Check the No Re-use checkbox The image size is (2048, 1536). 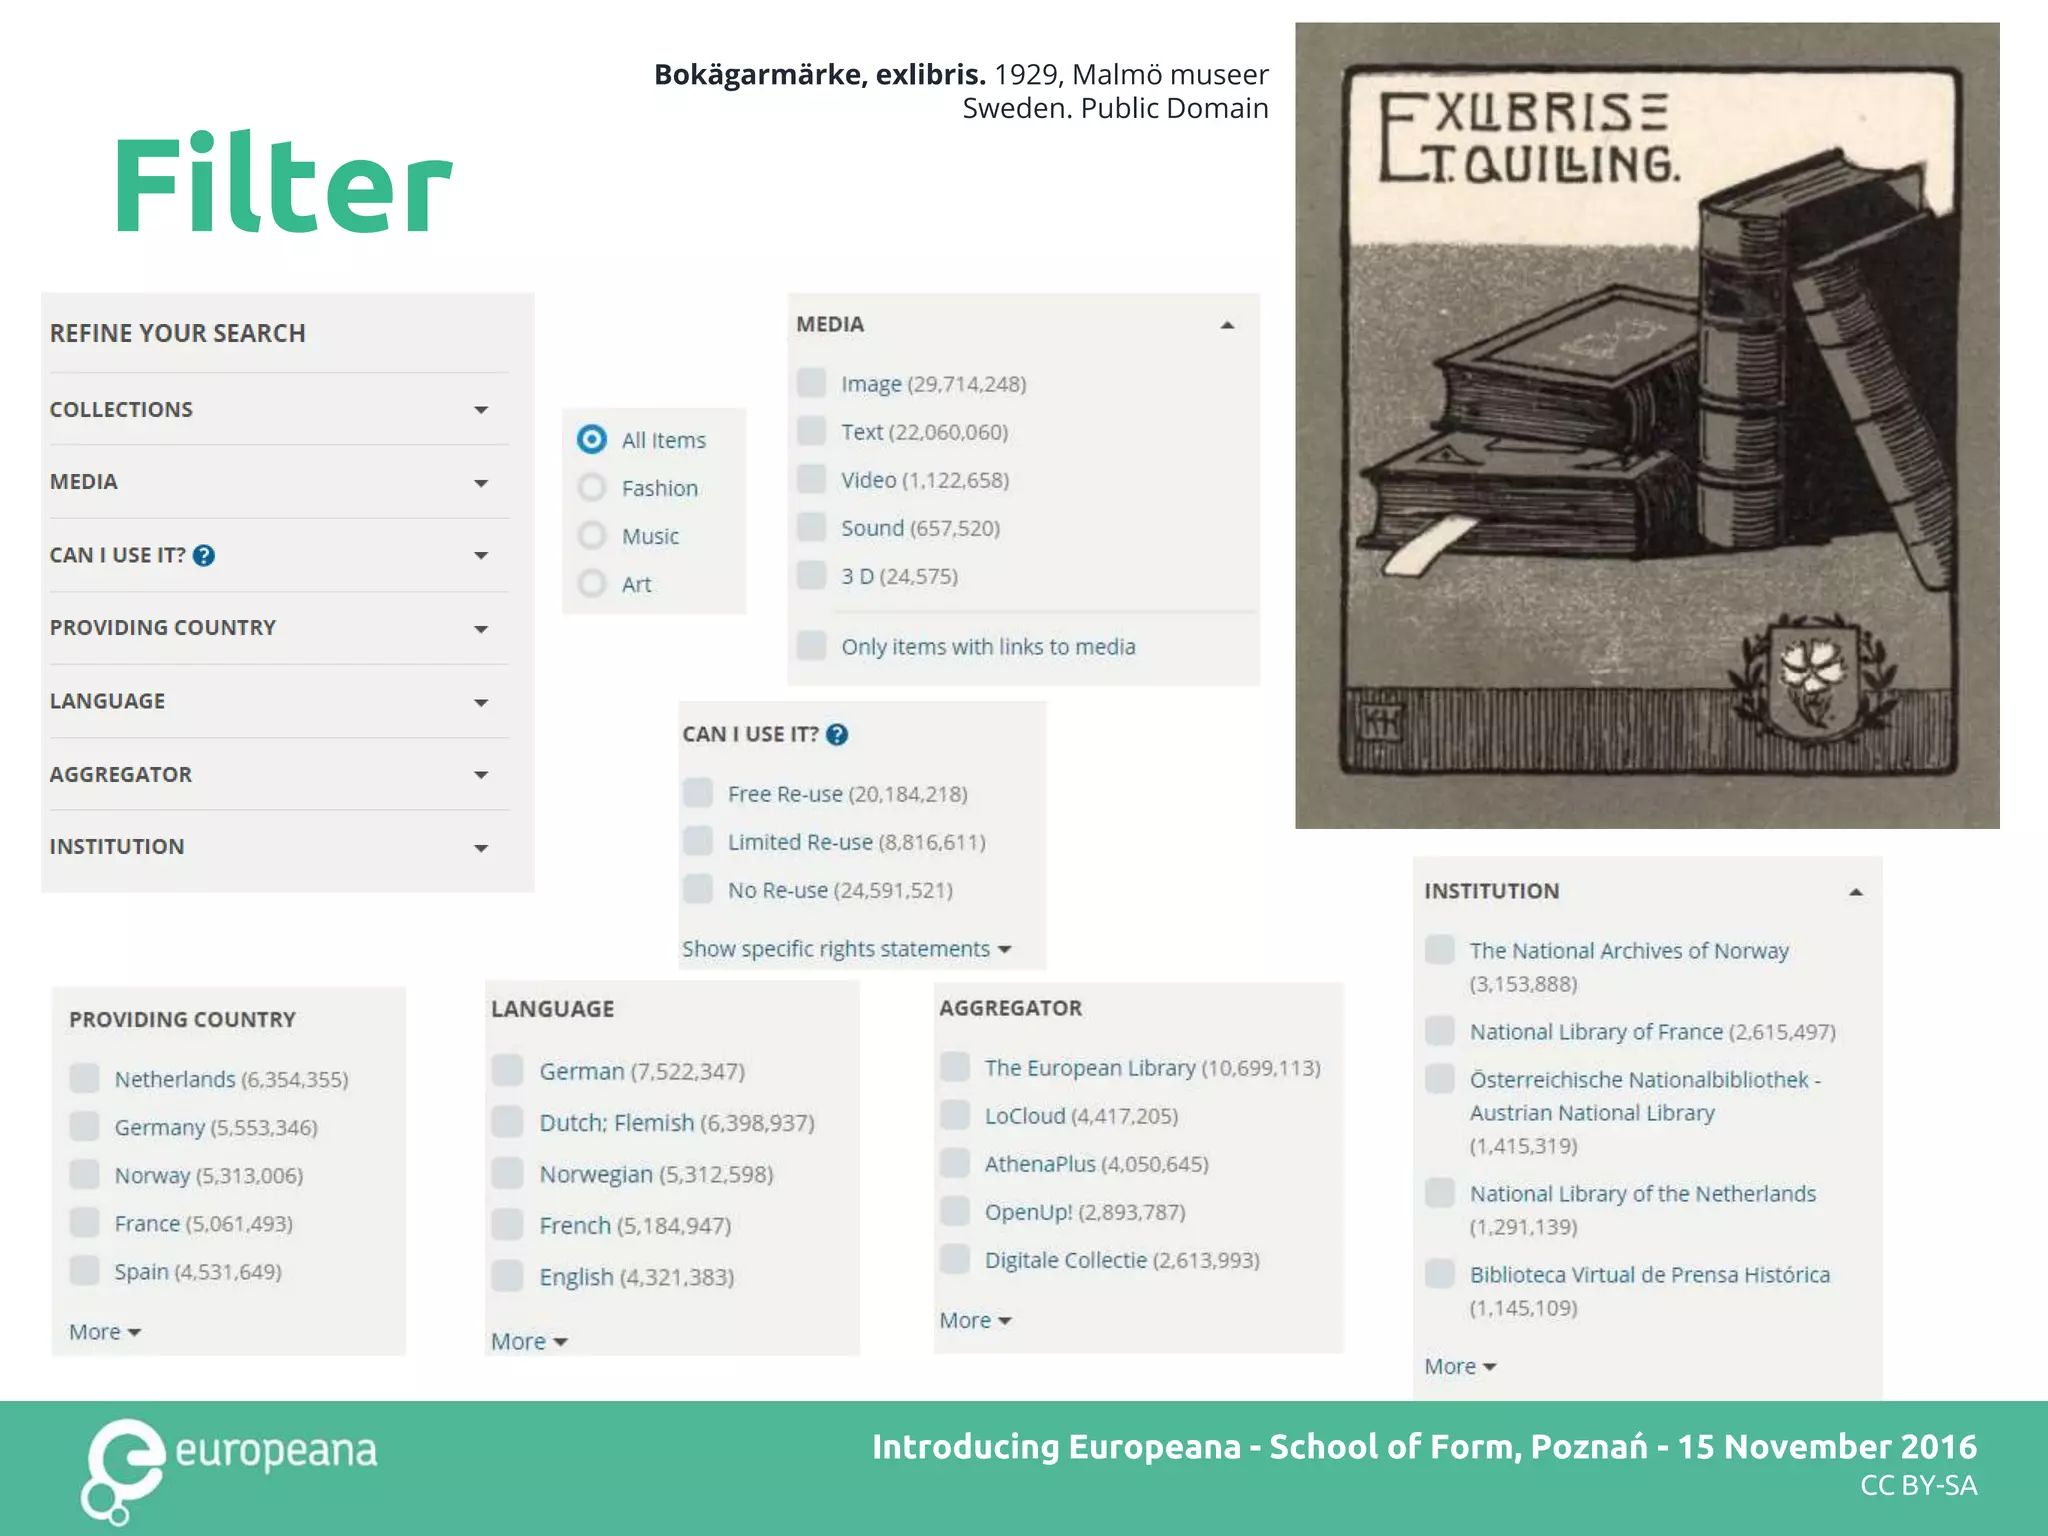coord(698,889)
